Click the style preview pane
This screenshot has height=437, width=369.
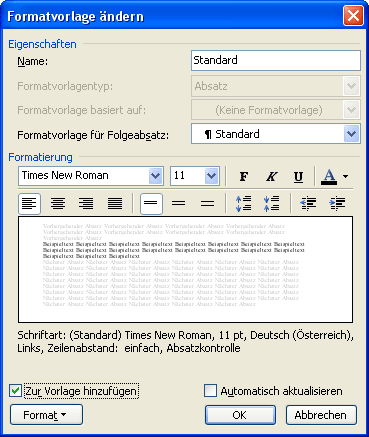pos(185,269)
